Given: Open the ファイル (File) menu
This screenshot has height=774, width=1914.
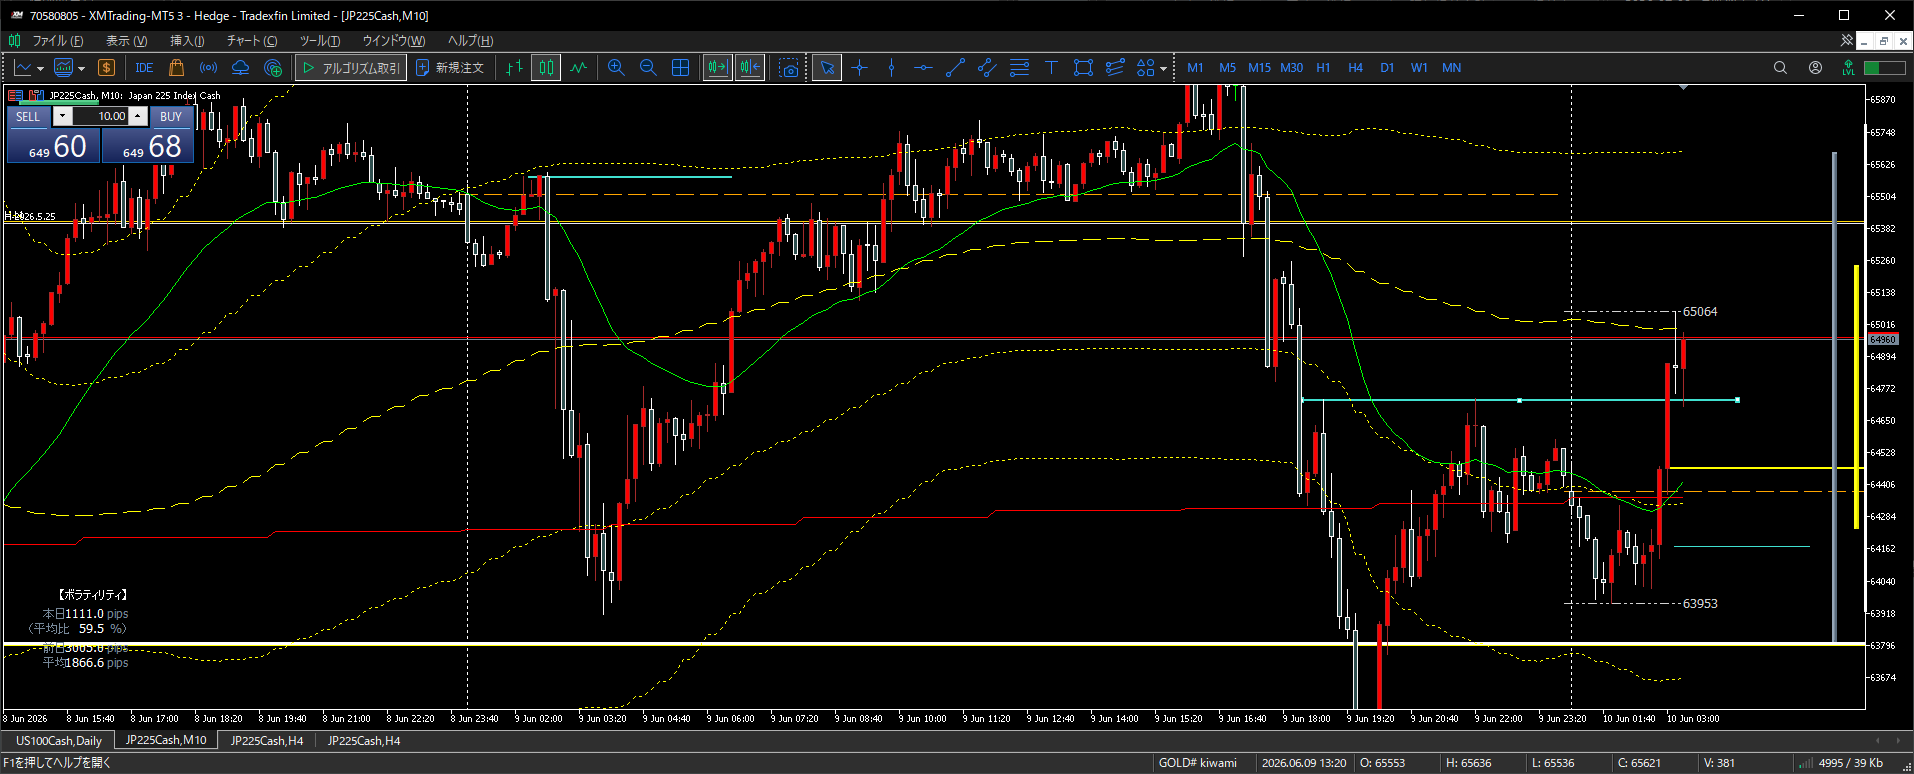Looking at the screenshot, I should (57, 41).
